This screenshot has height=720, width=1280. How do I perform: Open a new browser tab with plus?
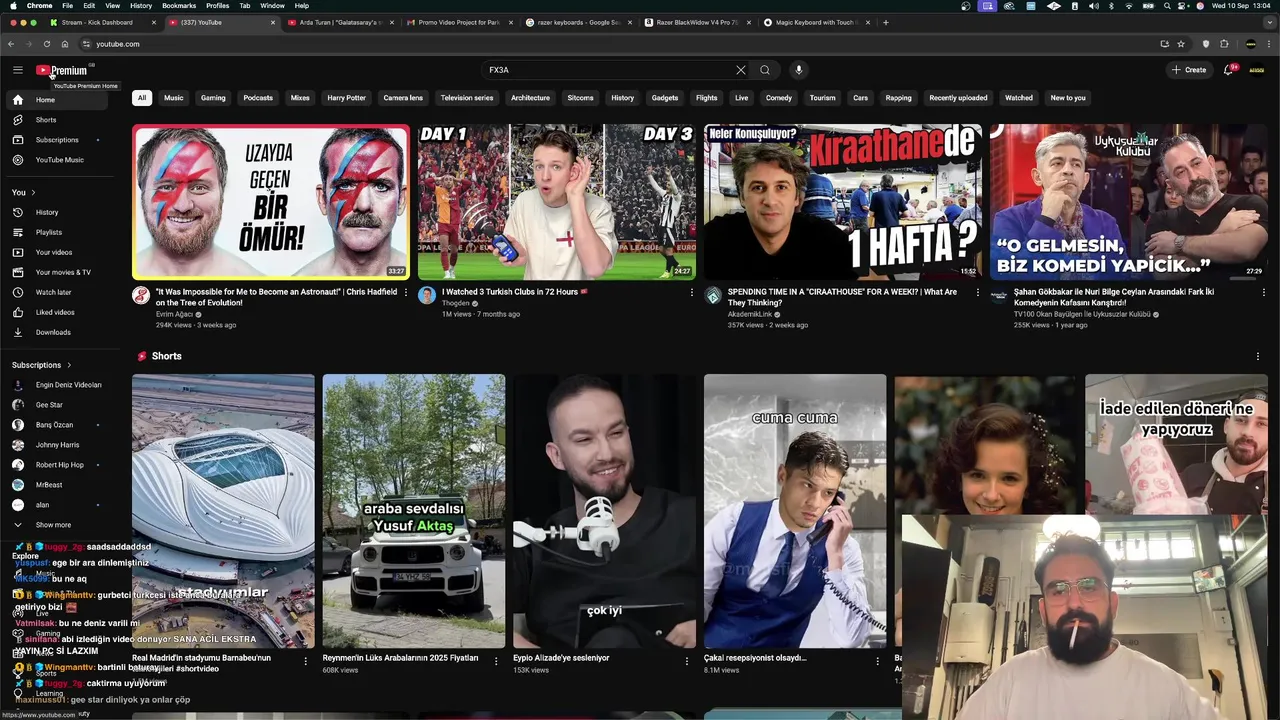885,22
